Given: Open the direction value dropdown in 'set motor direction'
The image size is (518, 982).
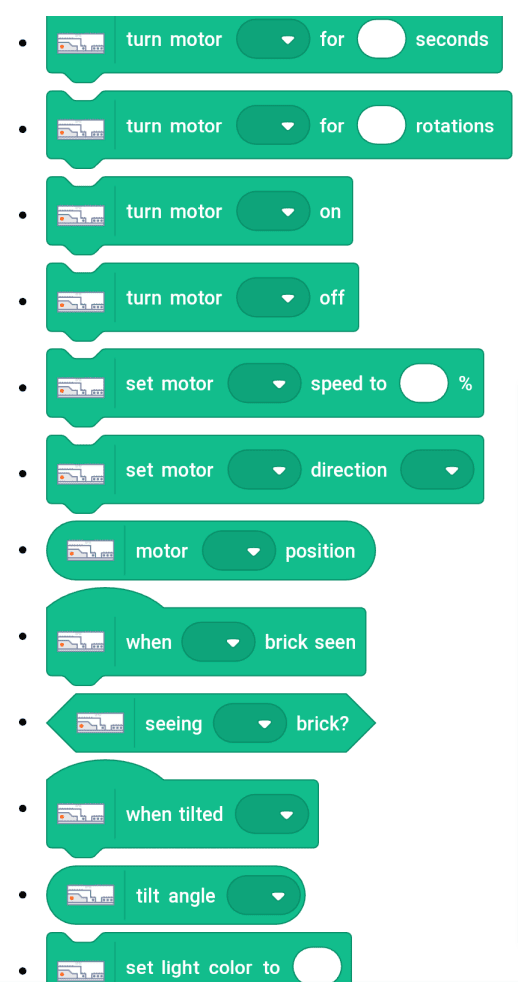Looking at the screenshot, I should [x=437, y=470].
